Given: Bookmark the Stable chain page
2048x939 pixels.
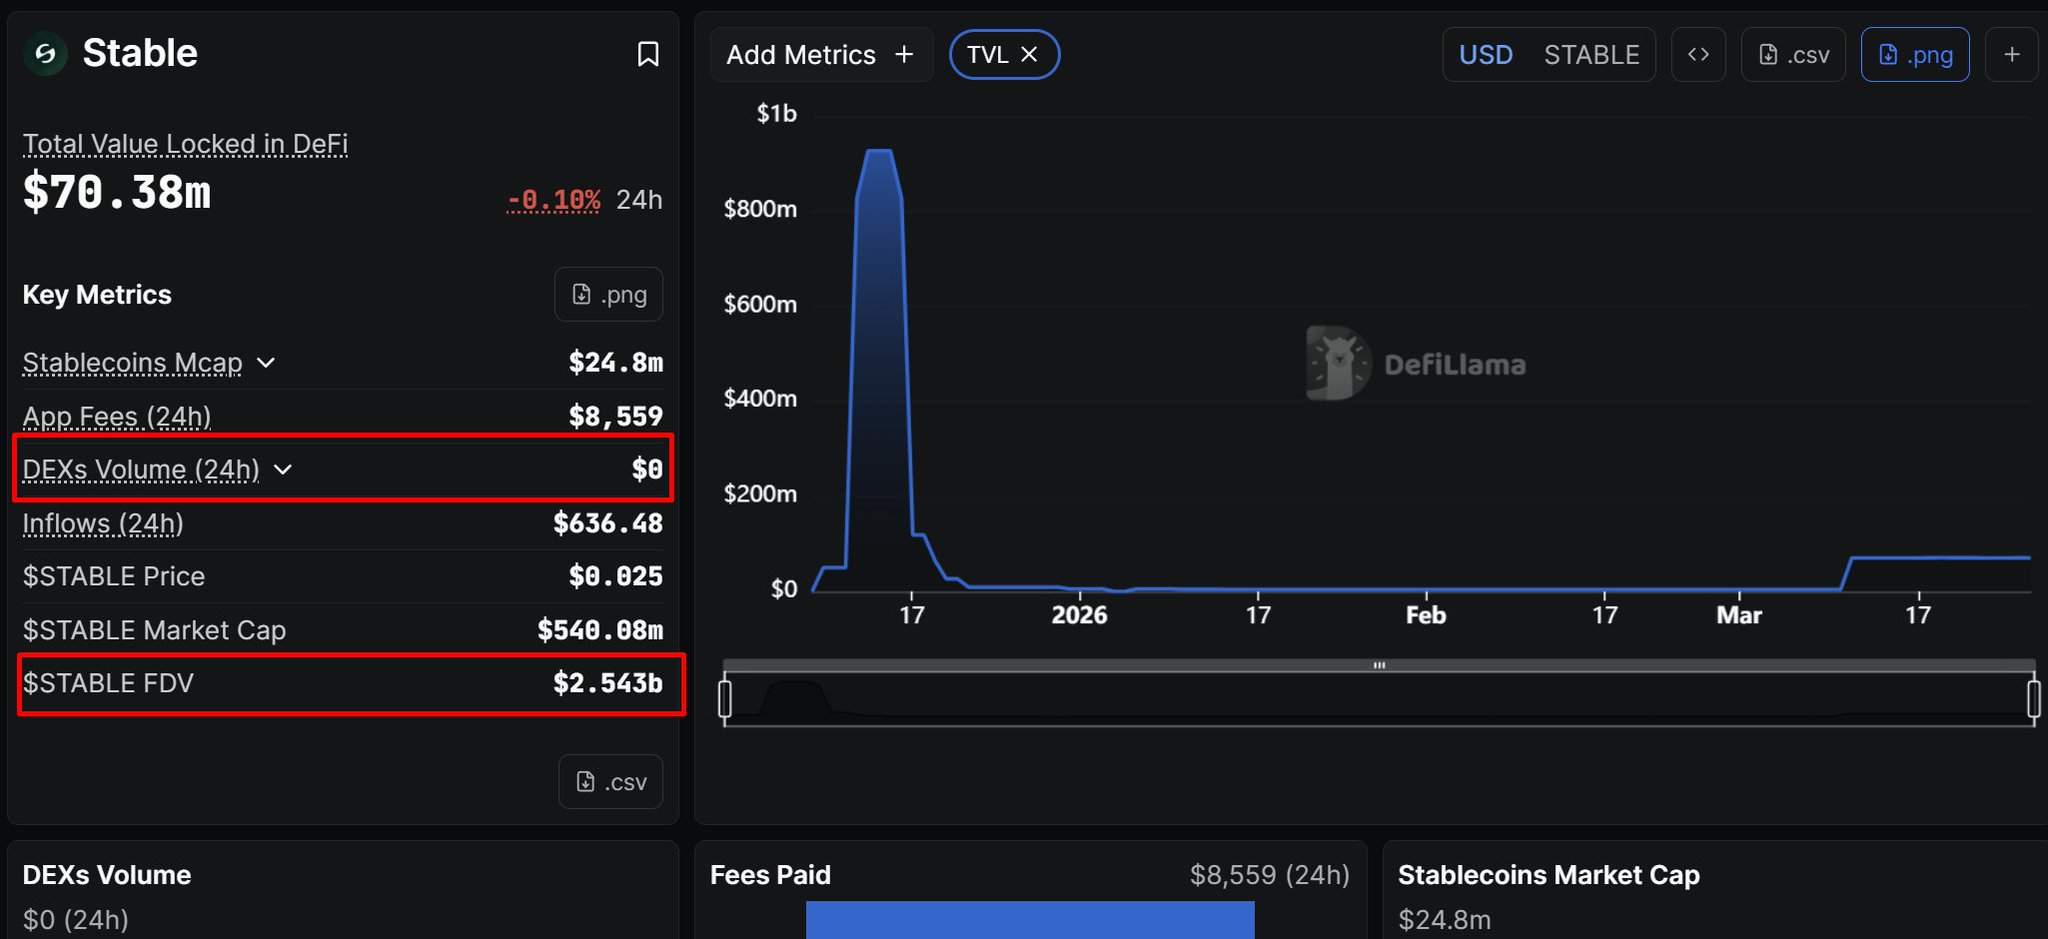Looking at the screenshot, I should (x=648, y=54).
